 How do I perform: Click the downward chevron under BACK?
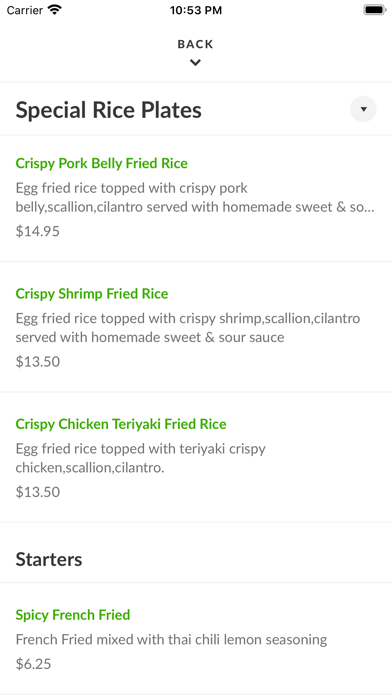pos(195,63)
